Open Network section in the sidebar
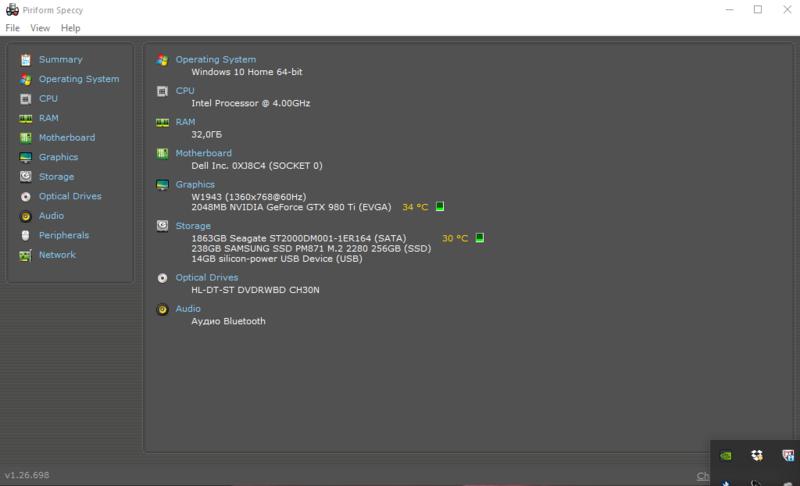This screenshot has width=800, height=486. (x=57, y=255)
